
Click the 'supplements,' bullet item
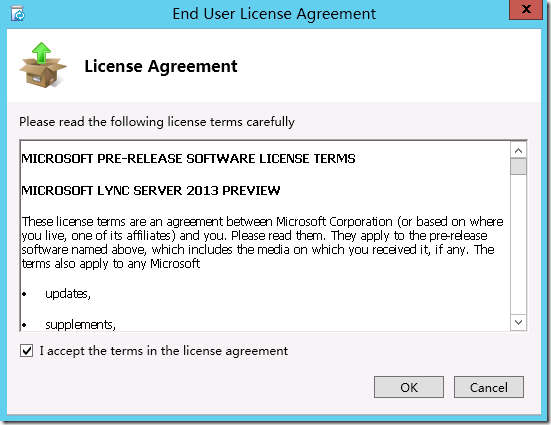(x=80, y=324)
